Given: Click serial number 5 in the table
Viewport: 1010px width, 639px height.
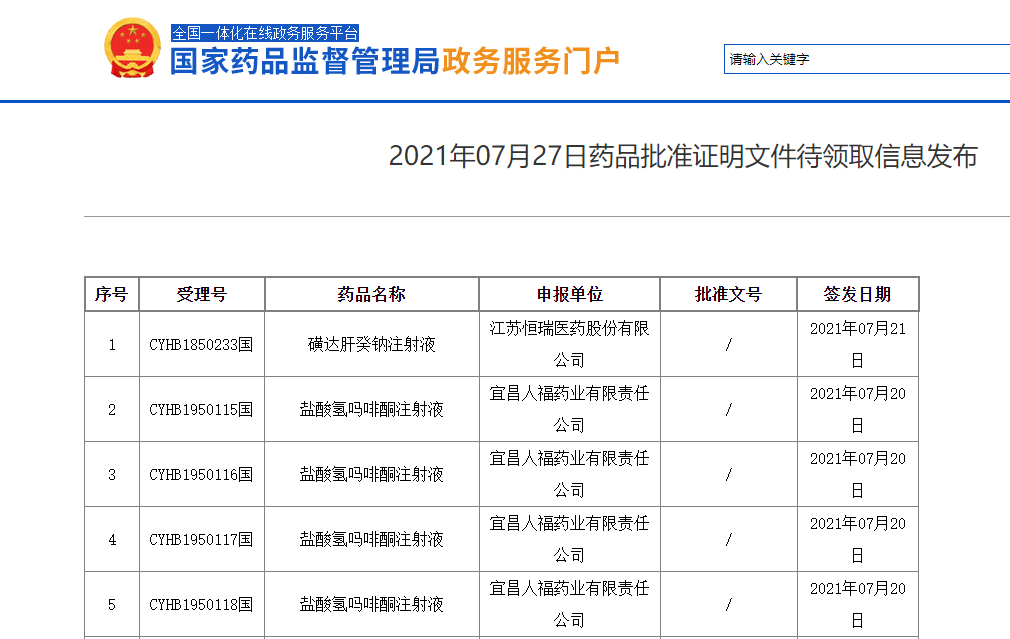Looking at the screenshot, I should (x=112, y=605).
